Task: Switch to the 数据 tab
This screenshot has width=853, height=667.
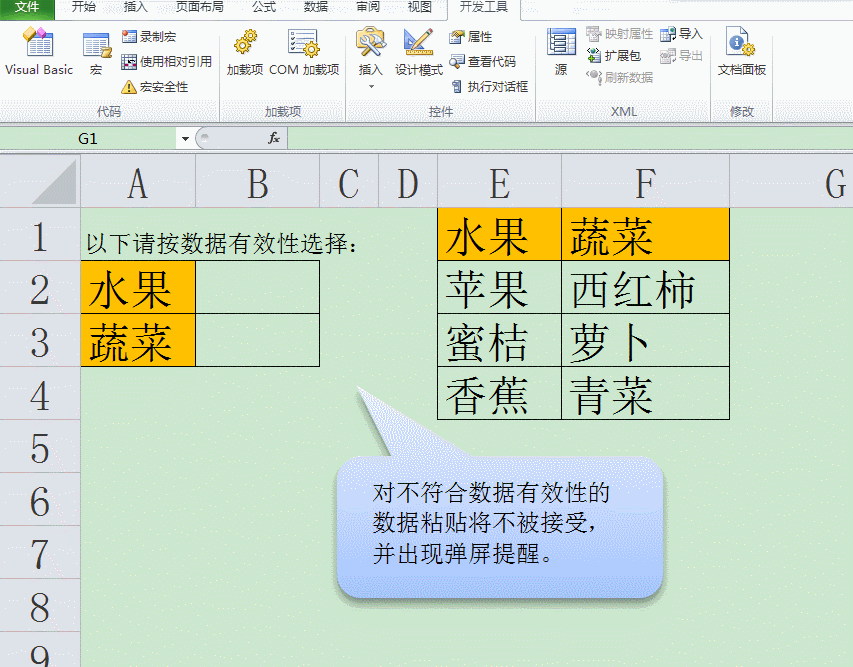Action: coord(316,7)
